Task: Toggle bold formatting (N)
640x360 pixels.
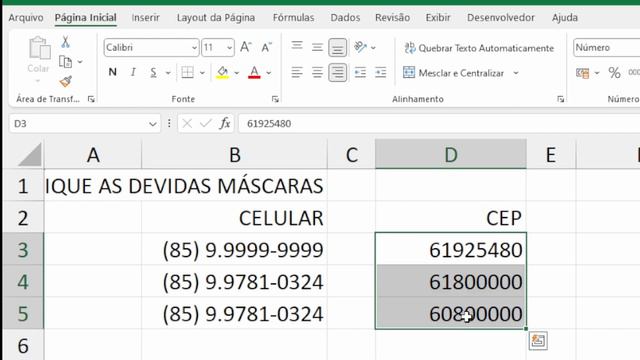Action: click(113, 72)
